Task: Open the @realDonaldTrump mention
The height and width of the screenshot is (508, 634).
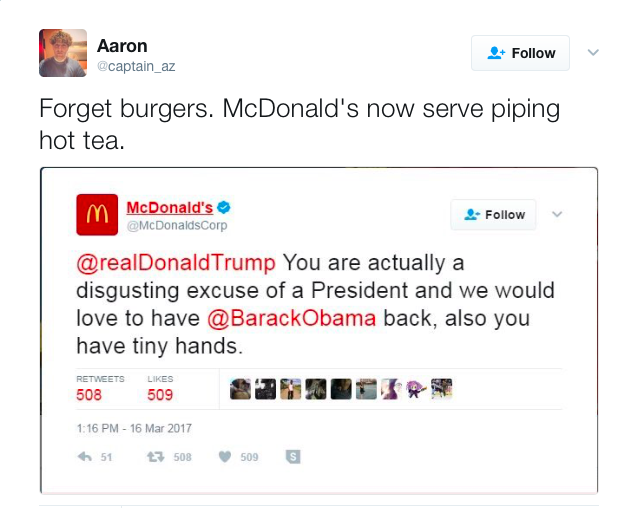Action: coord(176,263)
